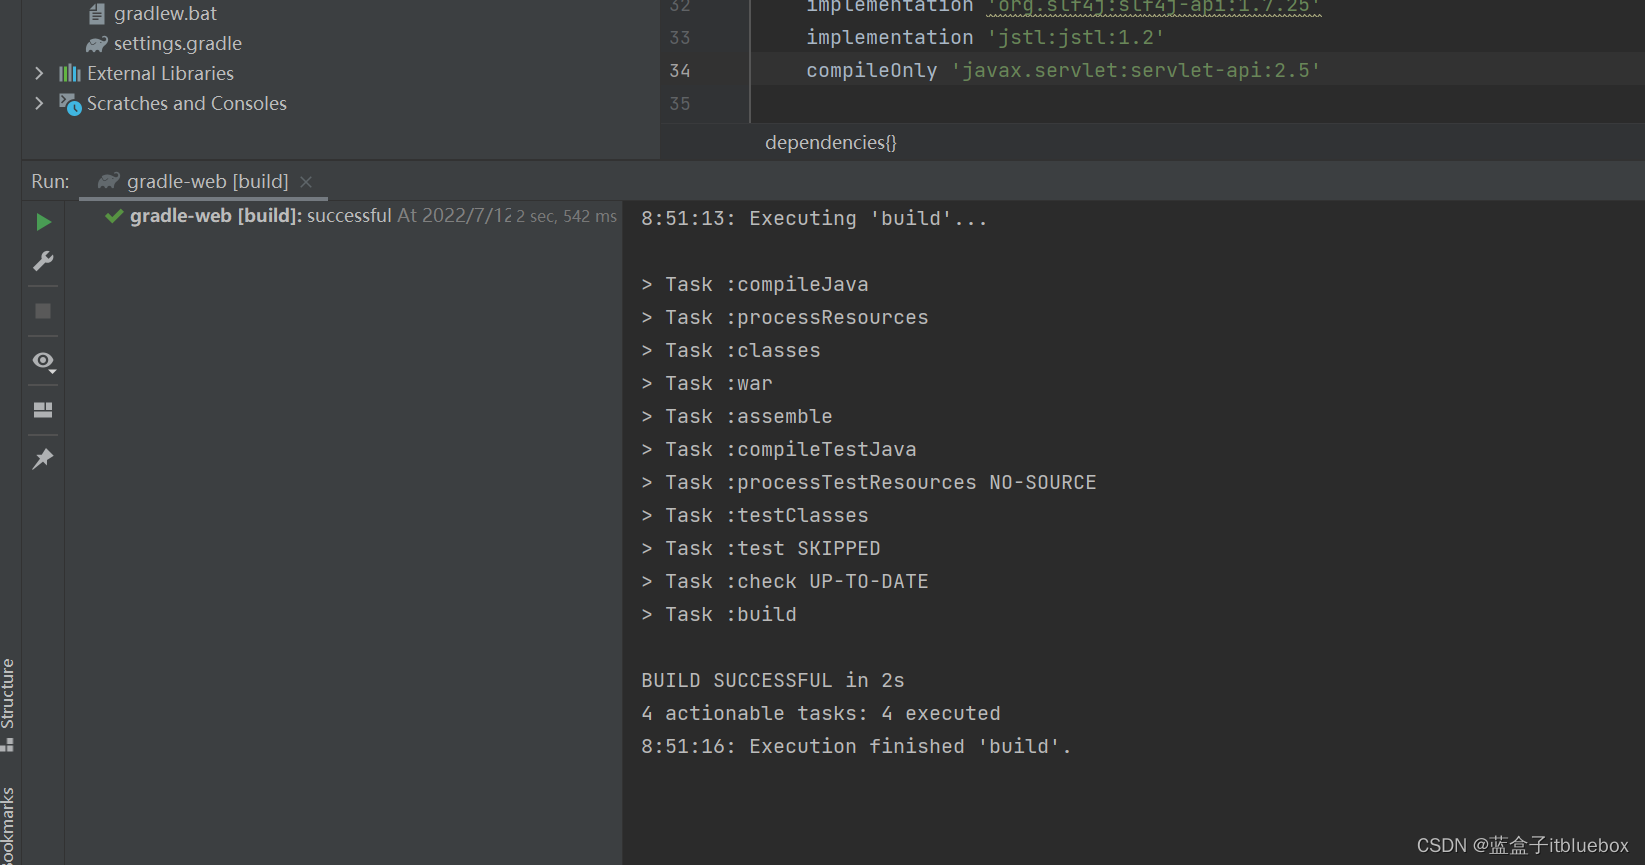1645x865 pixels.
Task: Select the successful gradle-web build result
Action: pos(360,216)
